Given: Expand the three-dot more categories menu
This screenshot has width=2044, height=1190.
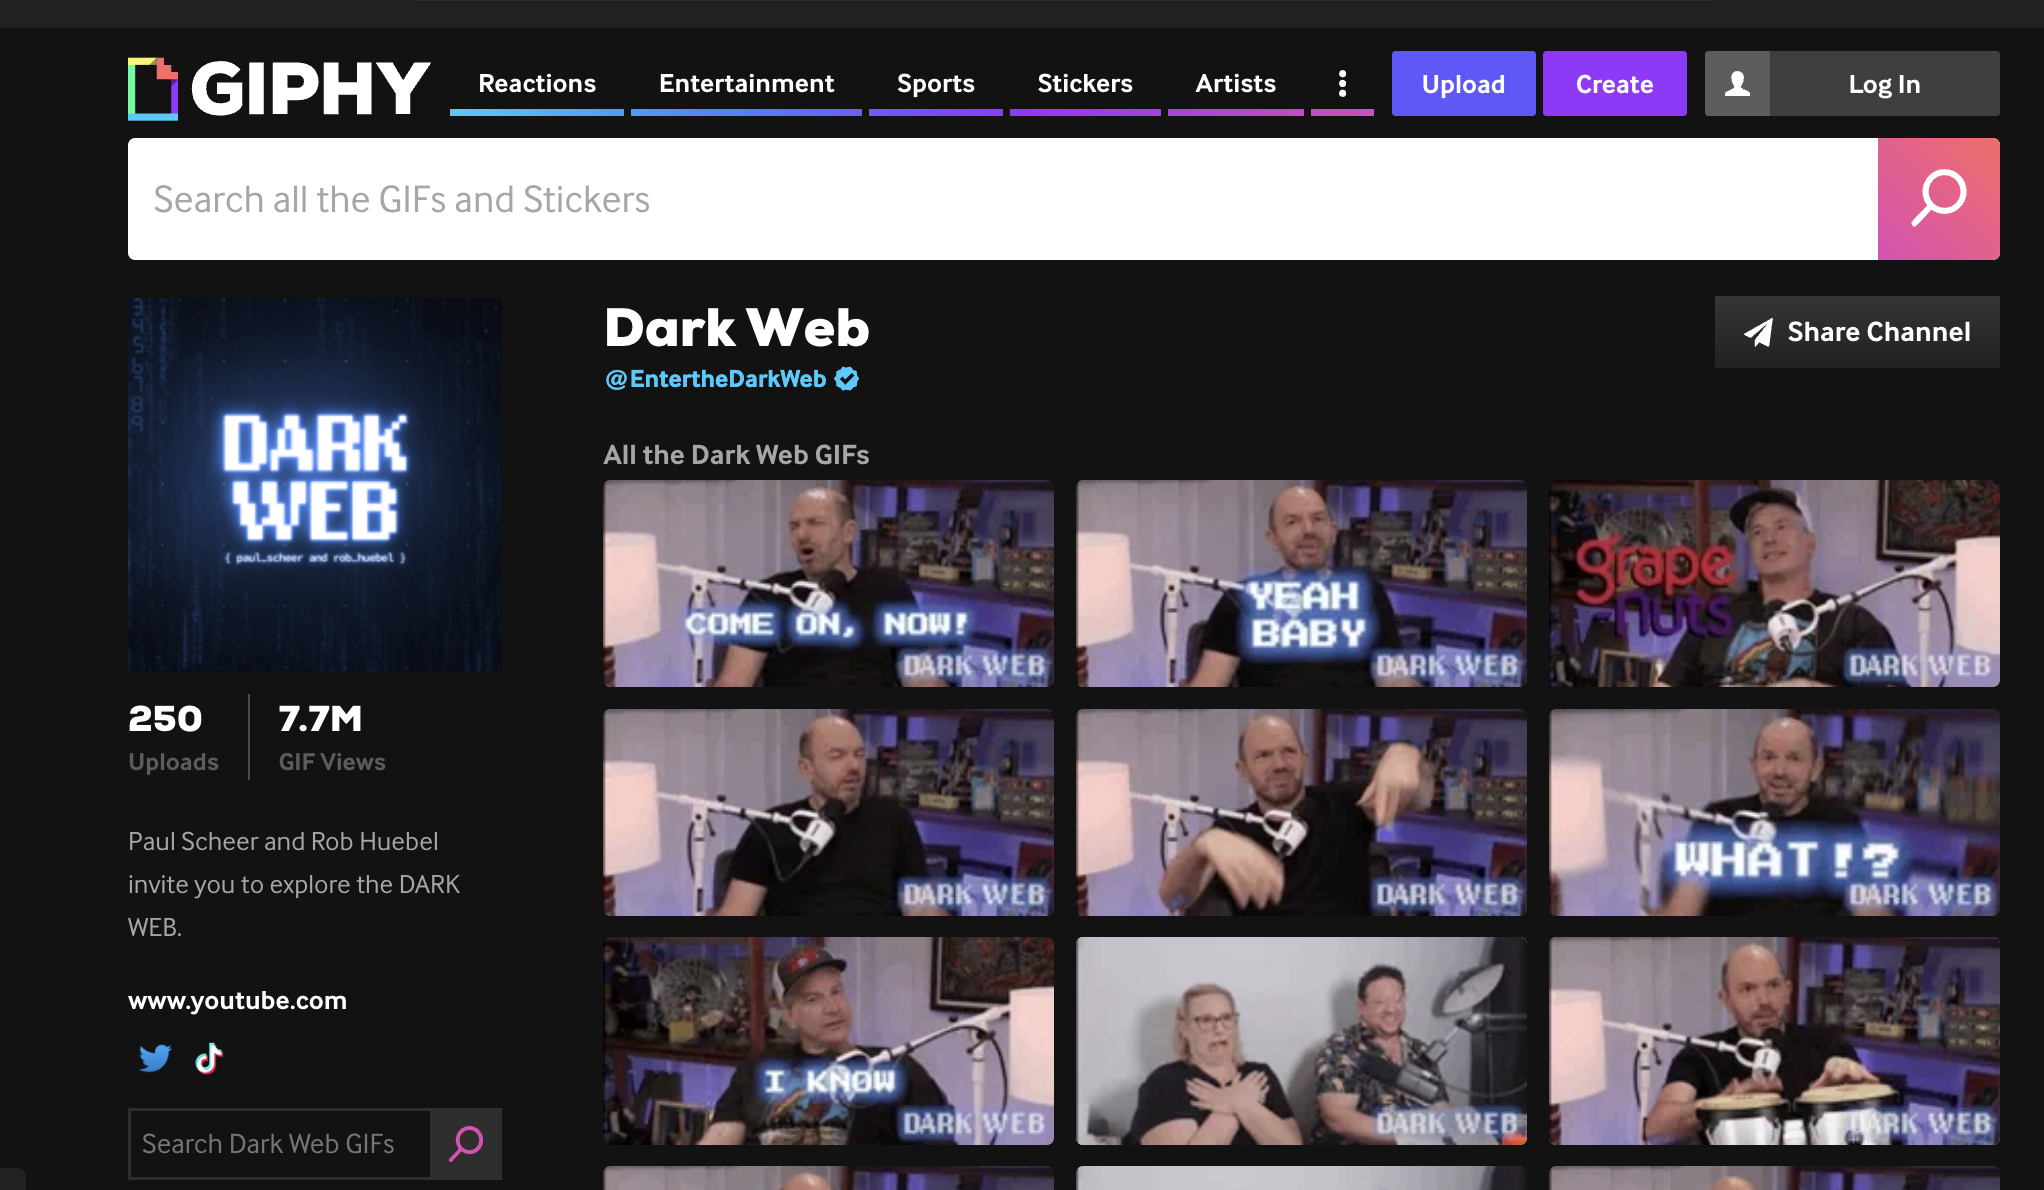Looking at the screenshot, I should click(1342, 84).
